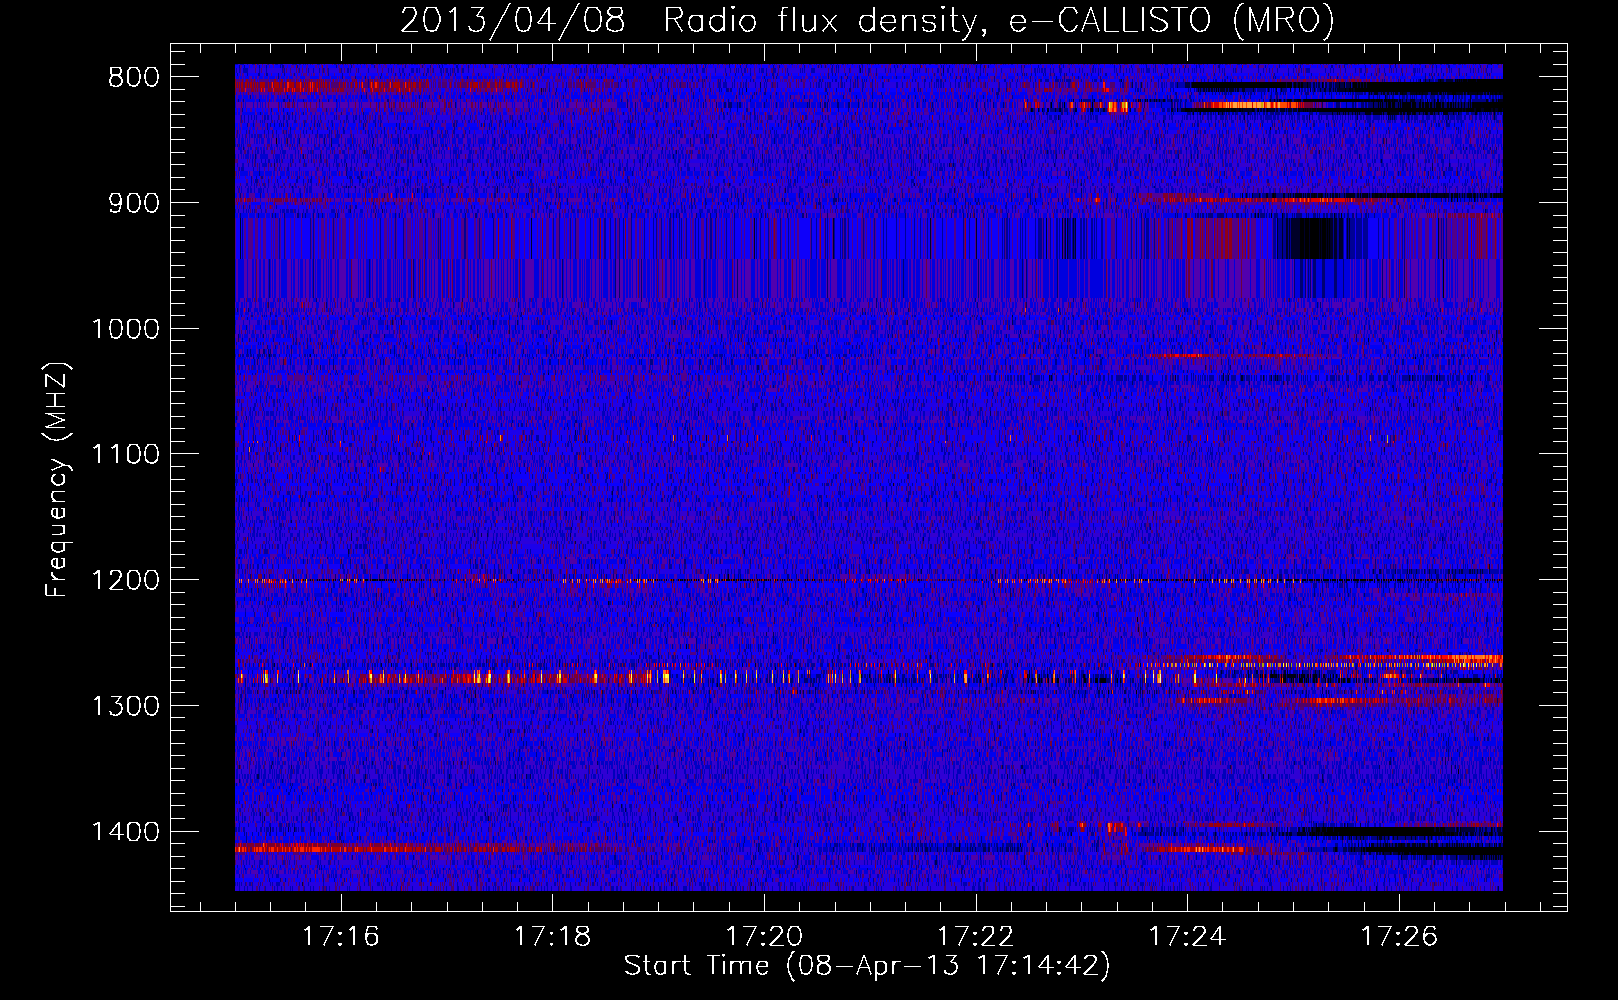Click the 'Start Time (08-Apr-13 17:14:42)' label

point(867,966)
